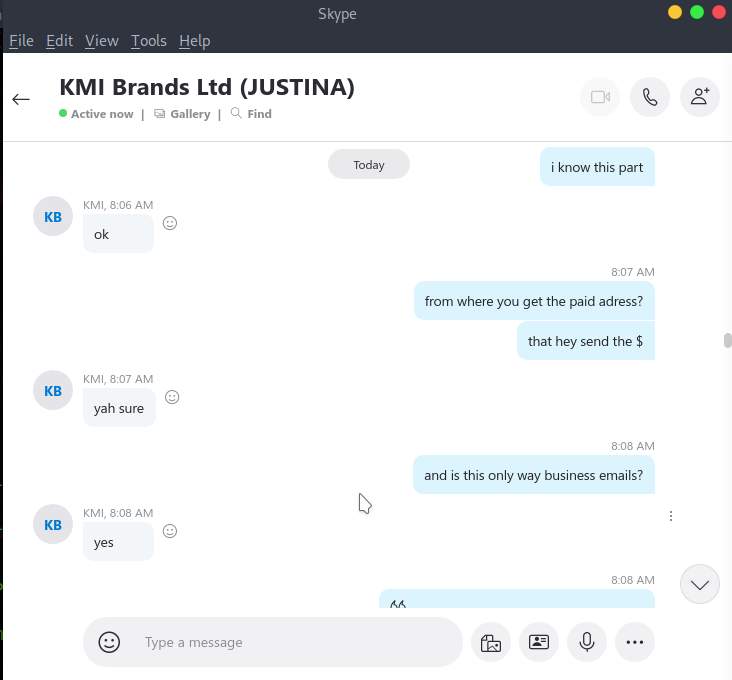
Task: React to the 'yah sure' message
Action: tap(172, 397)
